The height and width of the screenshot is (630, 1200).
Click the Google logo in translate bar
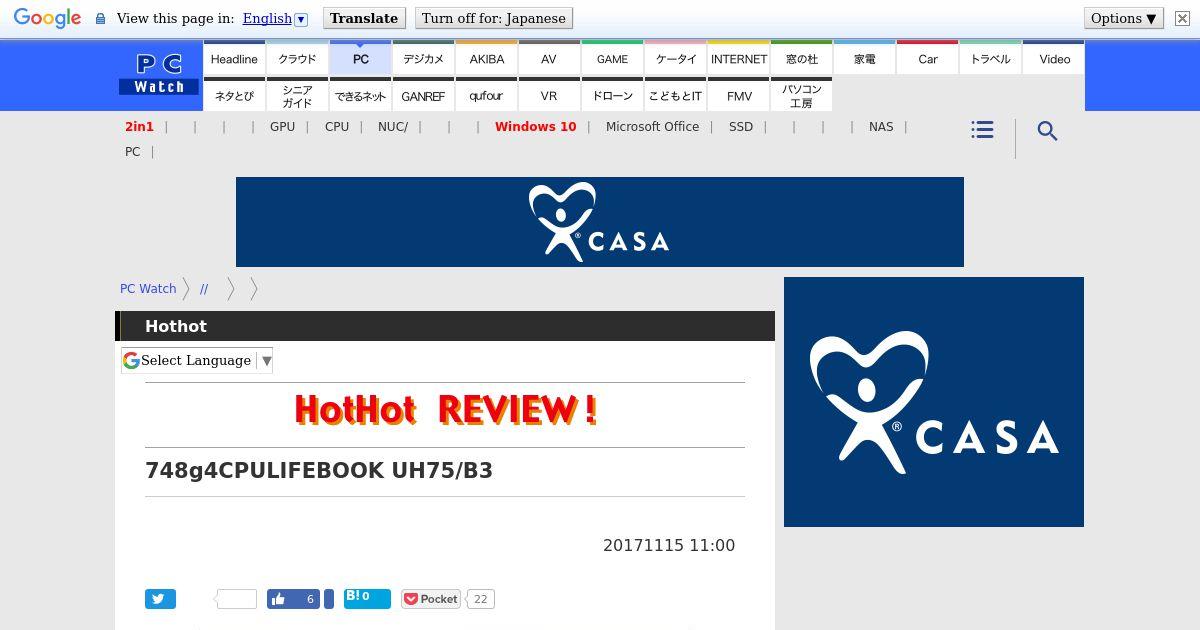click(x=47, y=18)
